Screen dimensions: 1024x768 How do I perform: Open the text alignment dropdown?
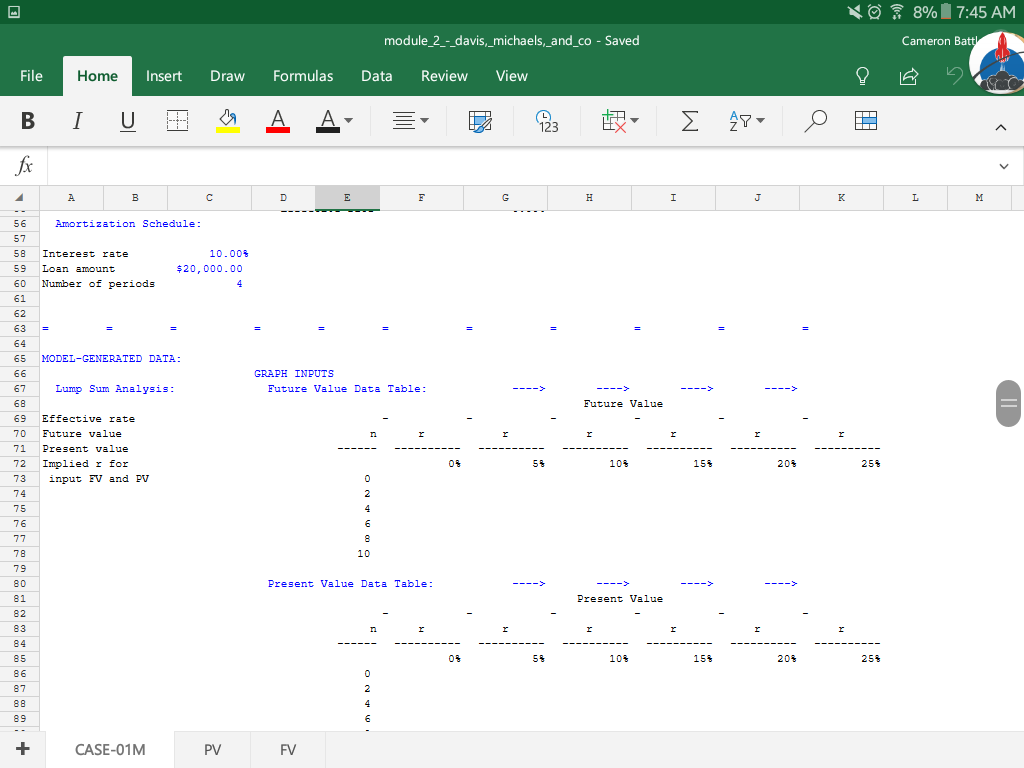coord(410,121)
